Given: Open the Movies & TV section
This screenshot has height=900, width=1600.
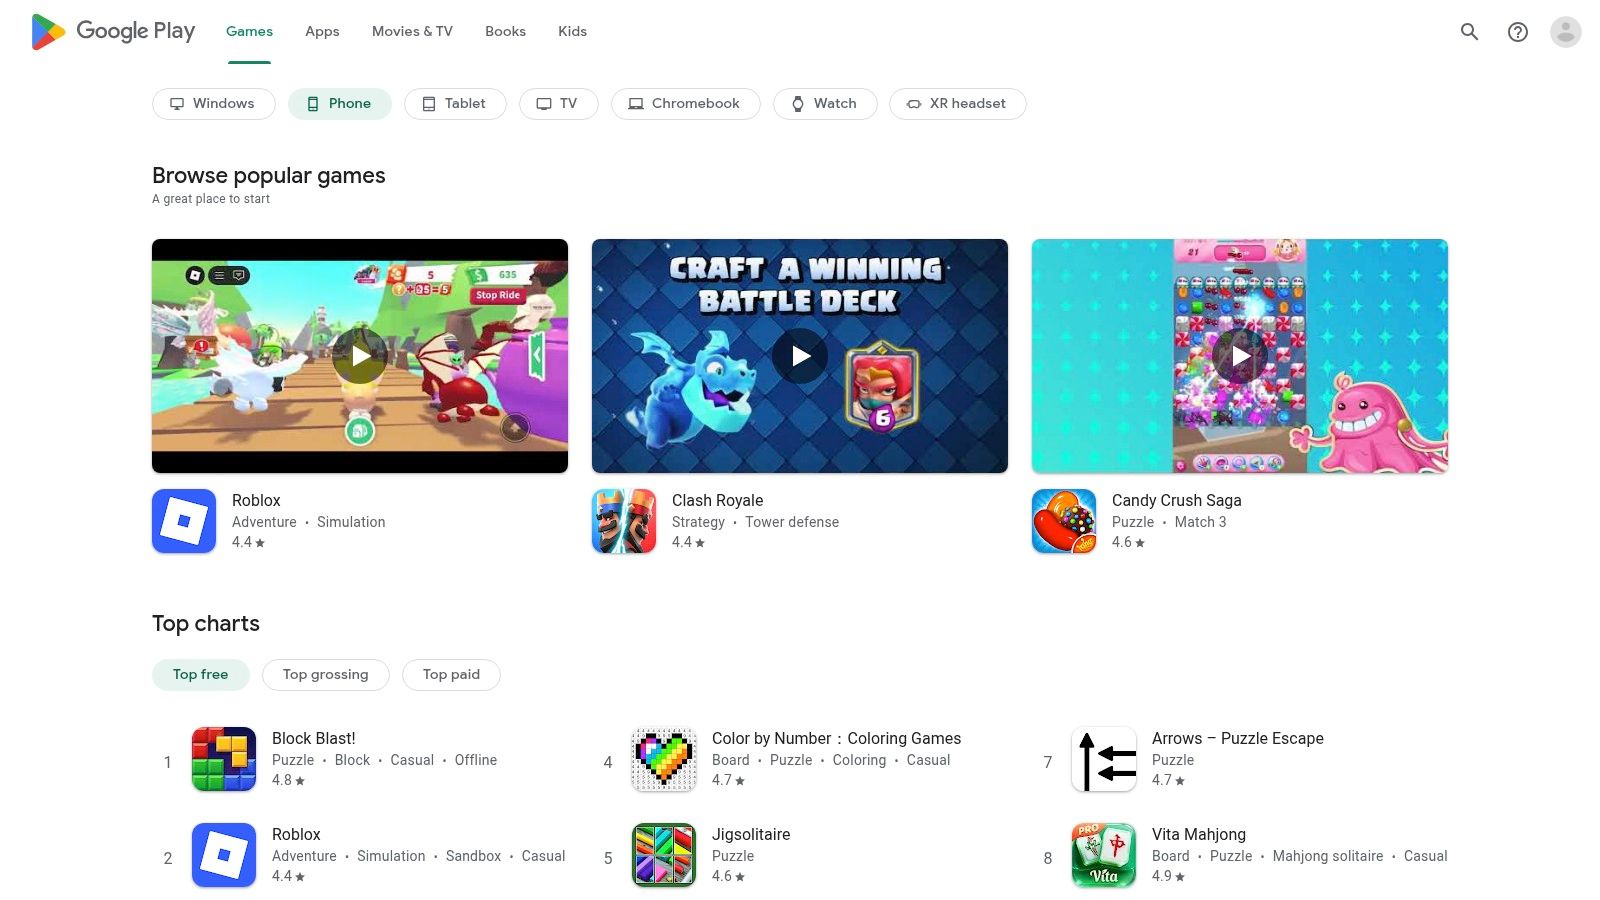Looking at the screenshot, I should 411,31.
